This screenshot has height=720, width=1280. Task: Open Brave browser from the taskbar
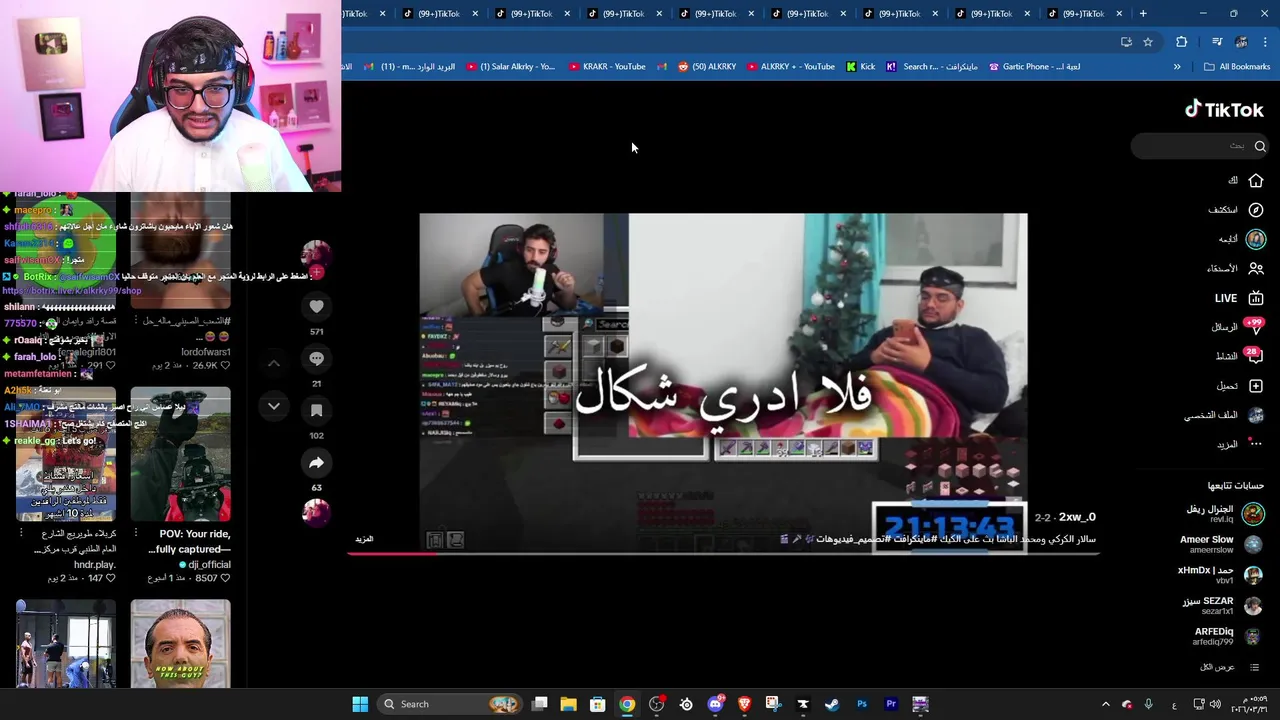point(744,704)
